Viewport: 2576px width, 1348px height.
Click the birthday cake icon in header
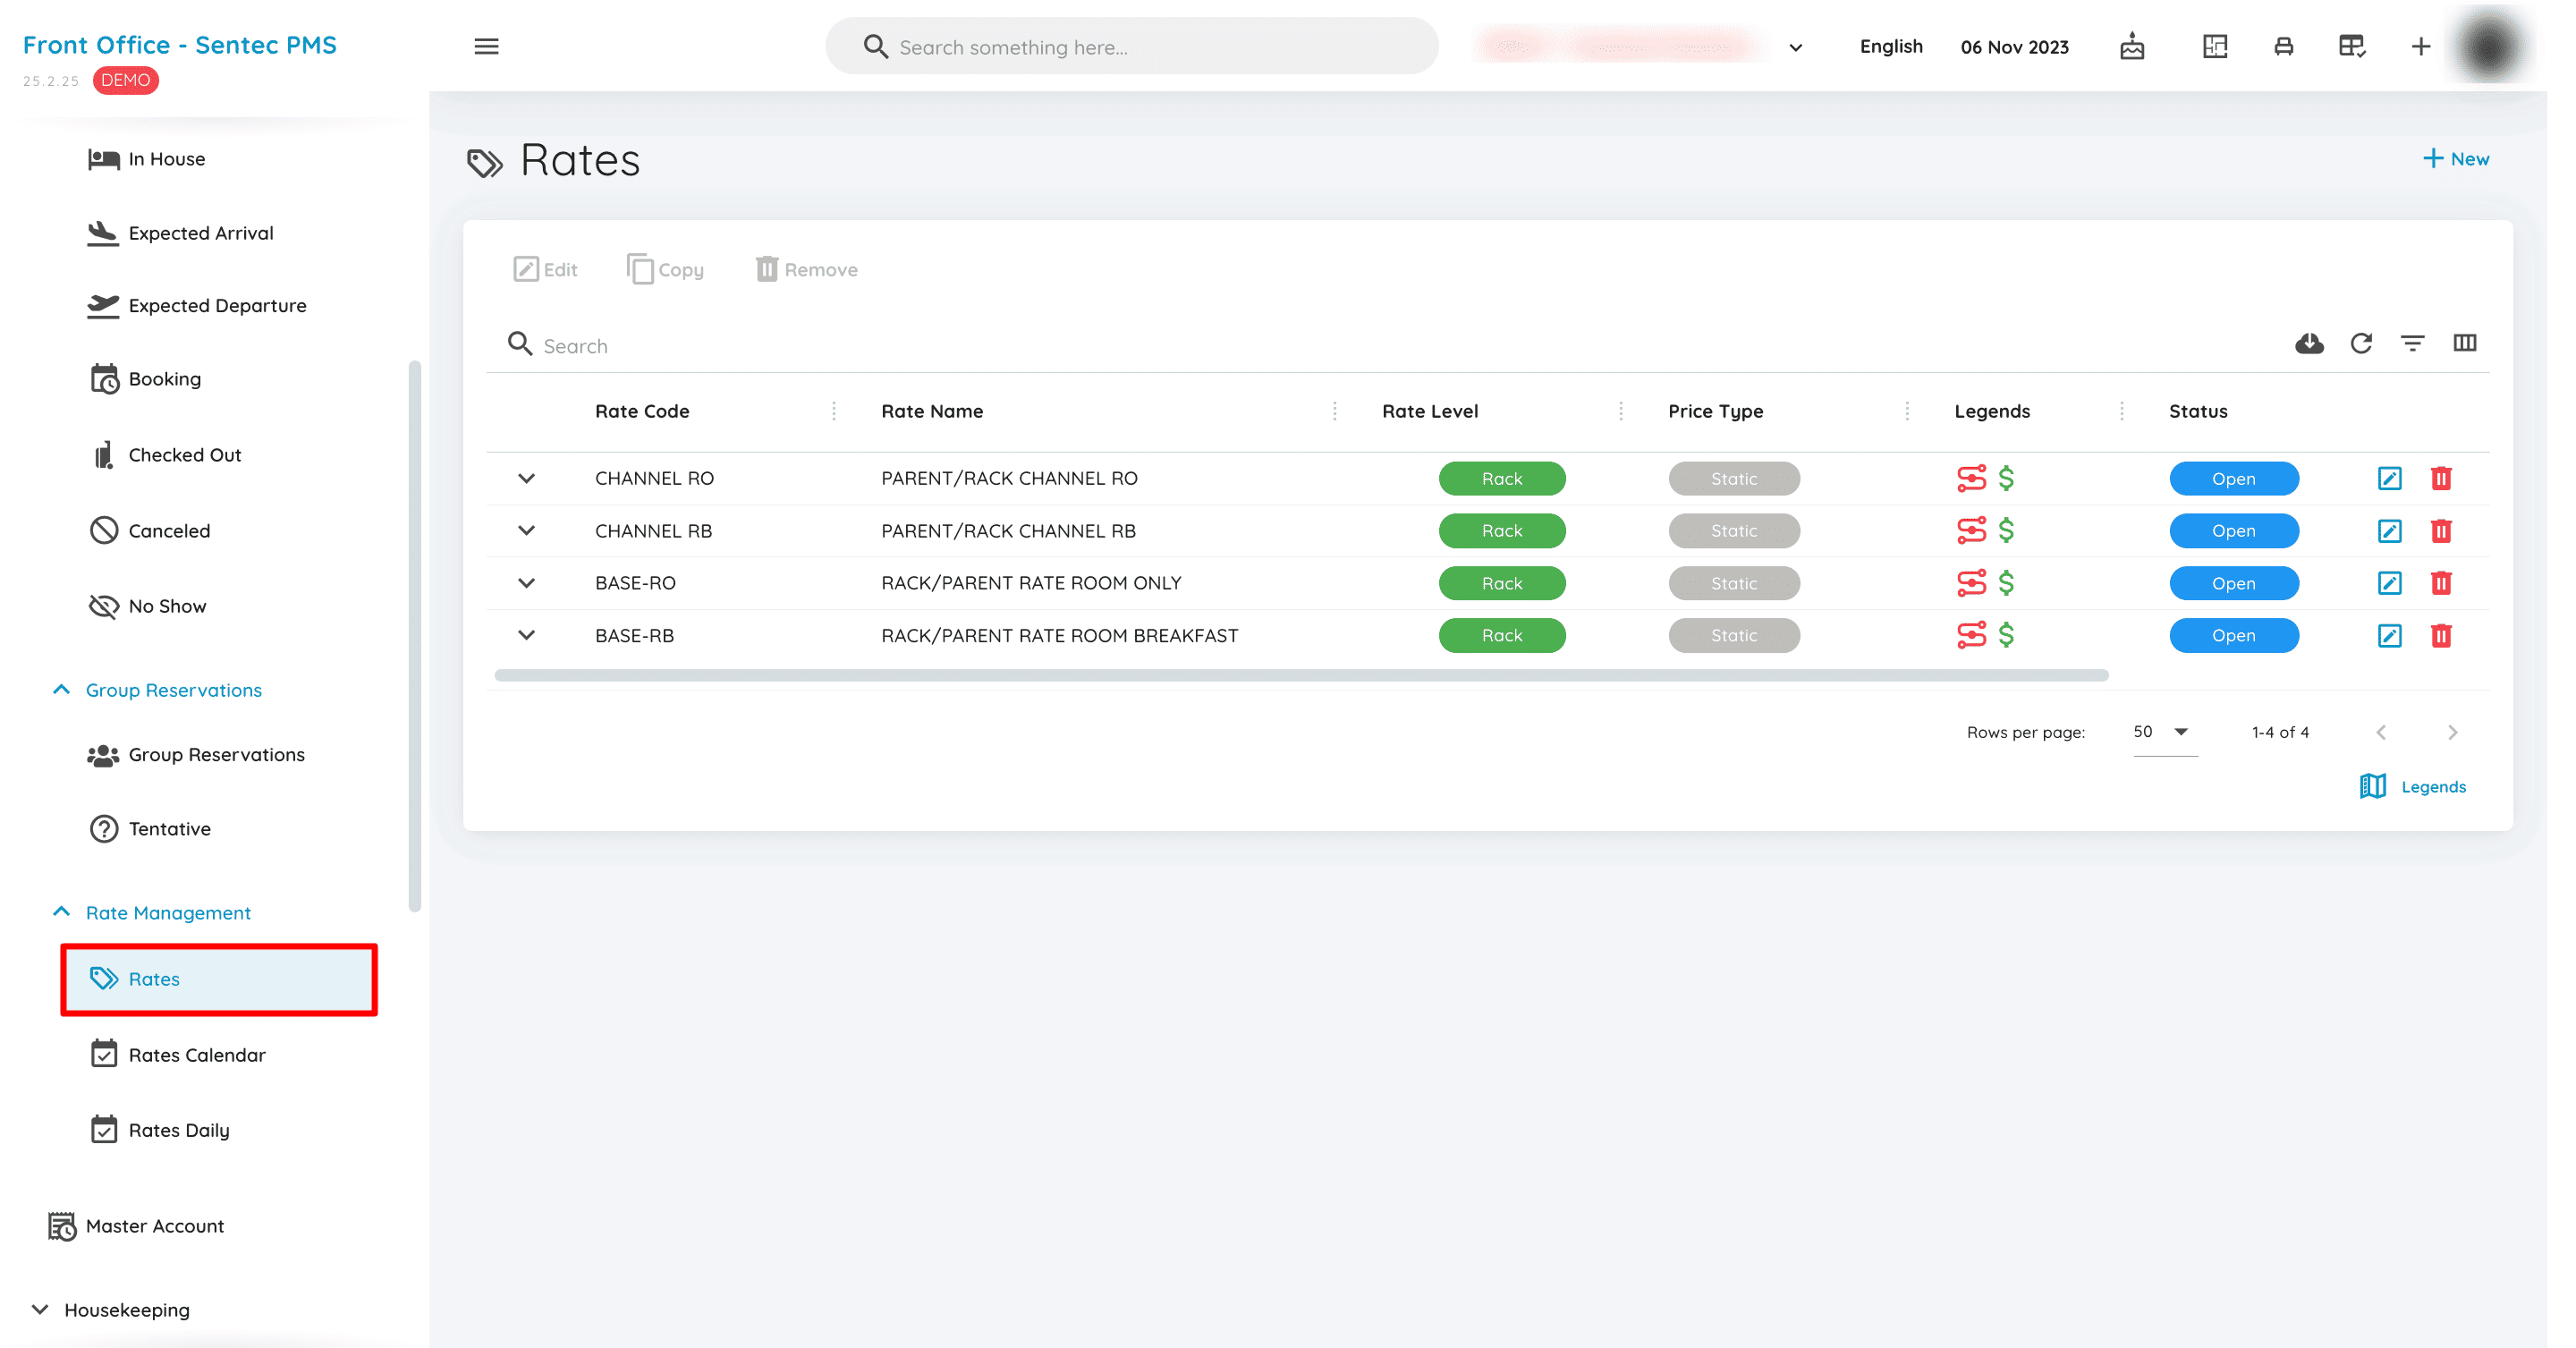pos(2132,46)
